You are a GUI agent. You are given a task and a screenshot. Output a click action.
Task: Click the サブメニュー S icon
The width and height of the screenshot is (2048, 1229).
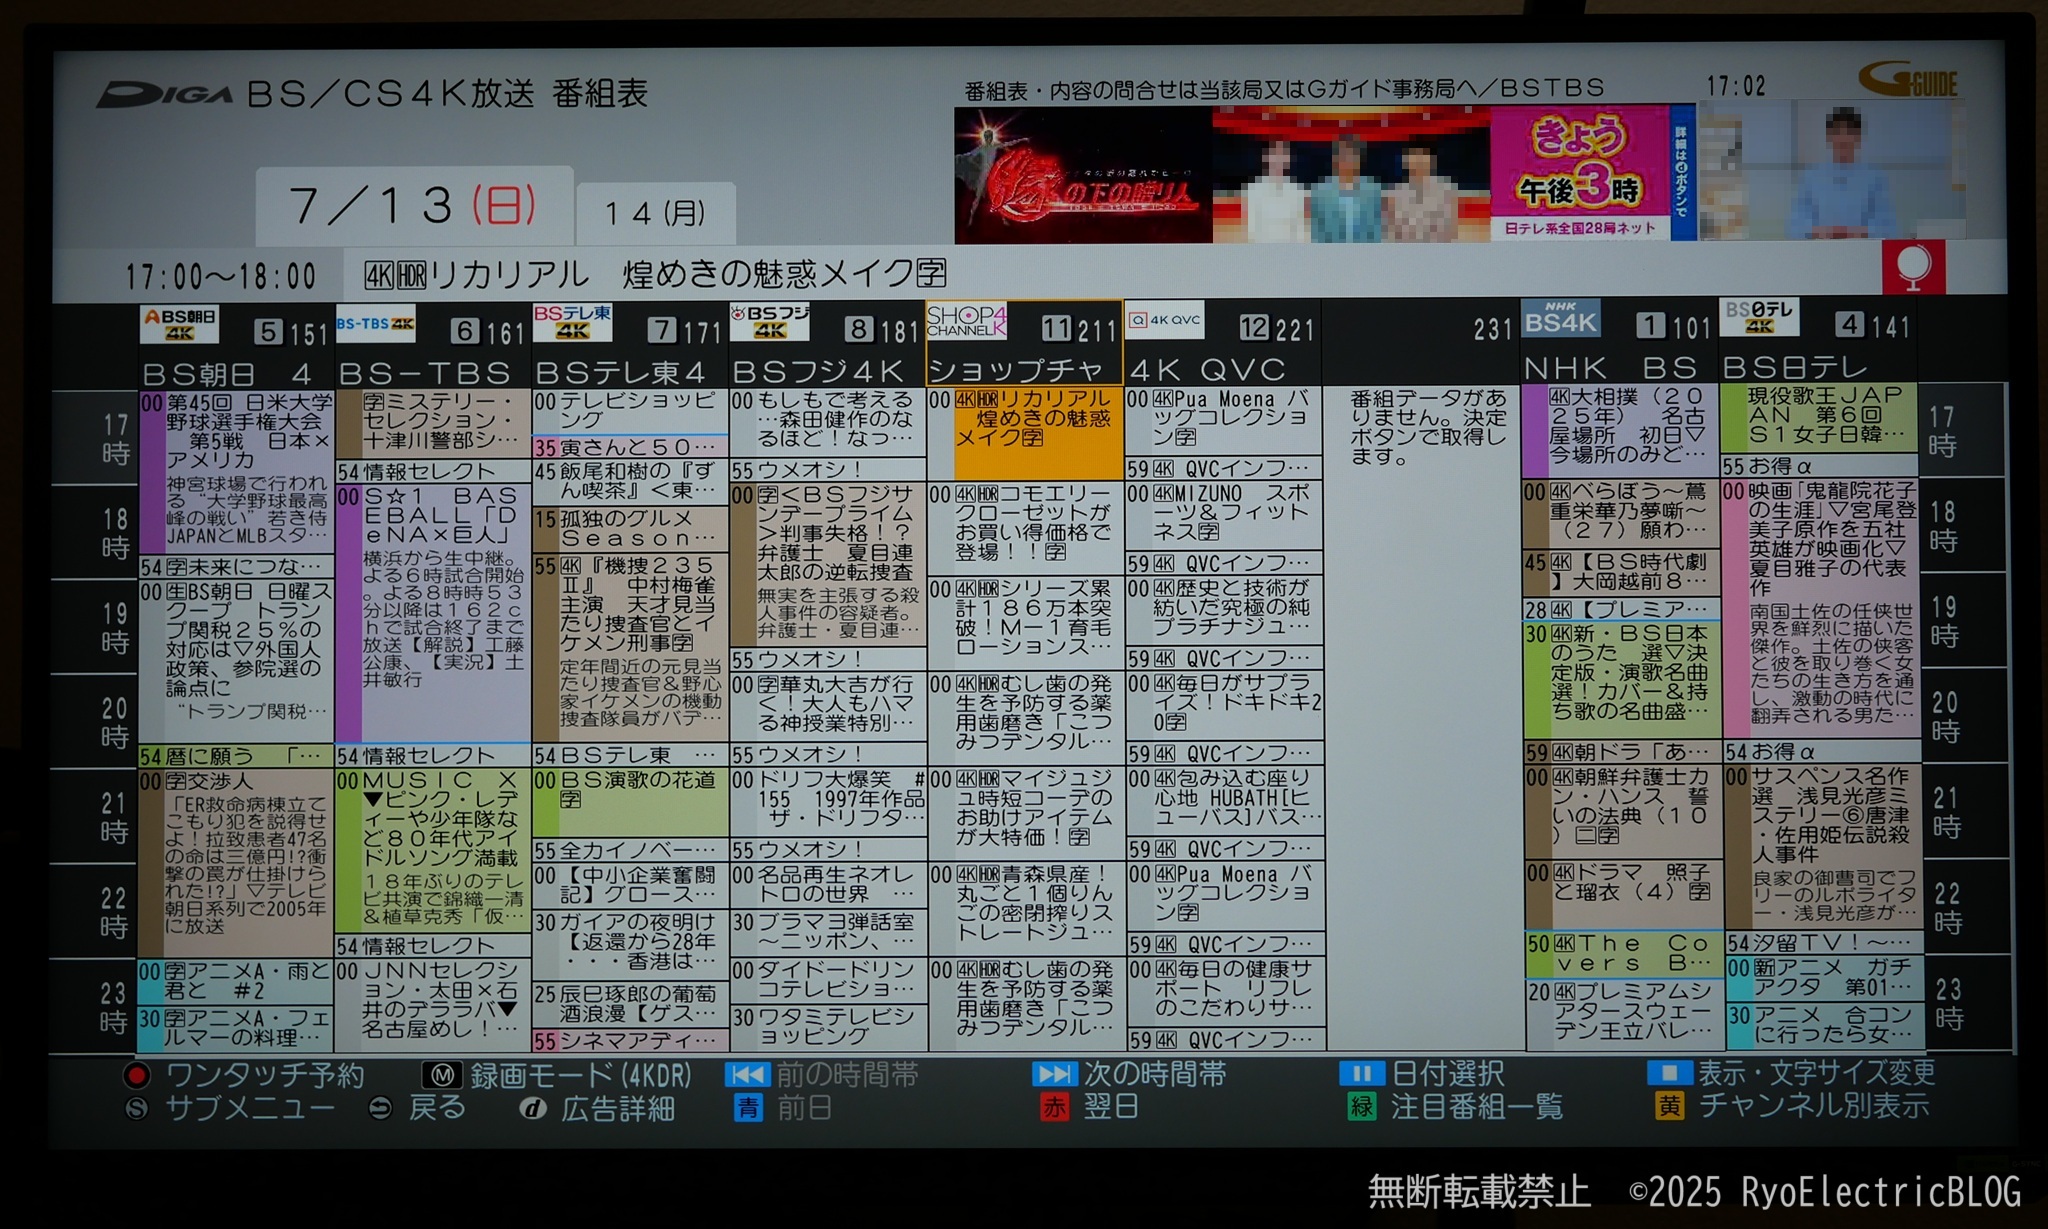pyautogui.click(x=137, y=1109)
